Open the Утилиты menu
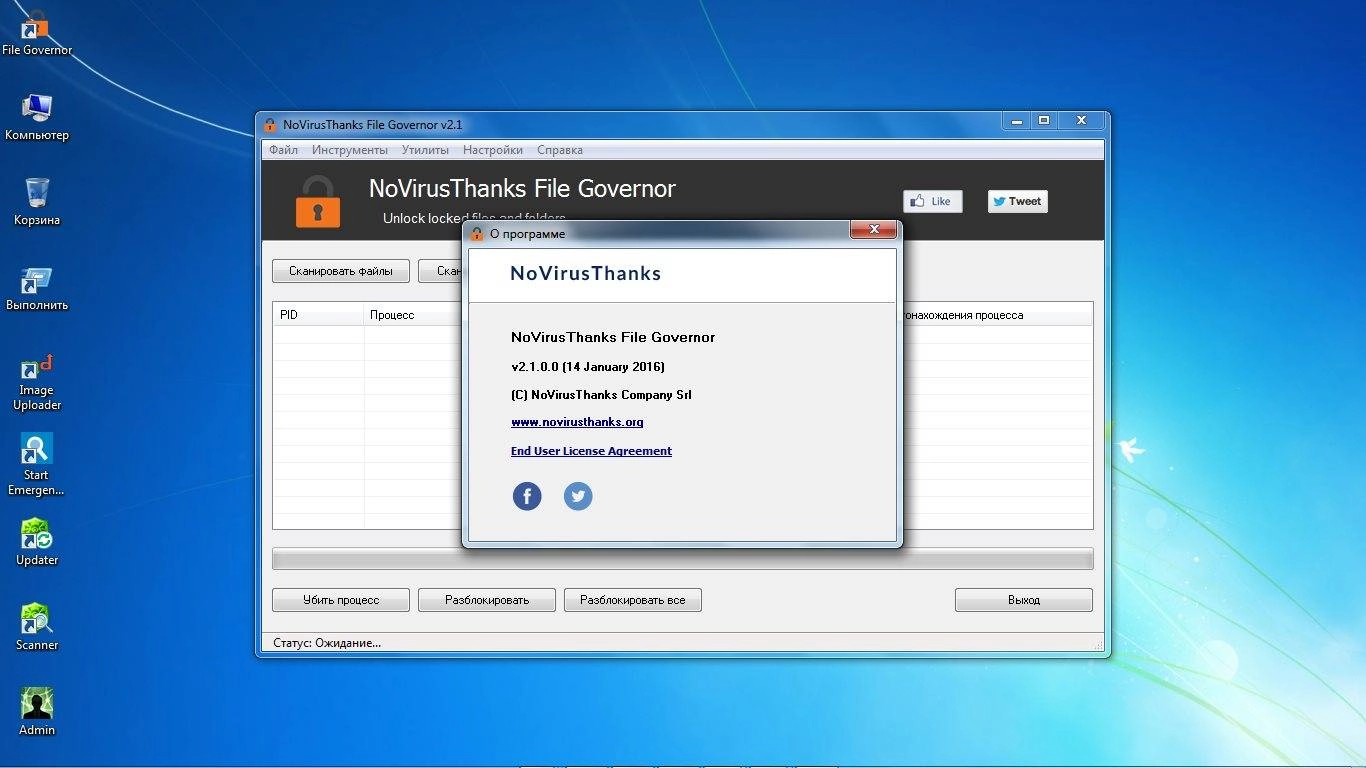 425,150
